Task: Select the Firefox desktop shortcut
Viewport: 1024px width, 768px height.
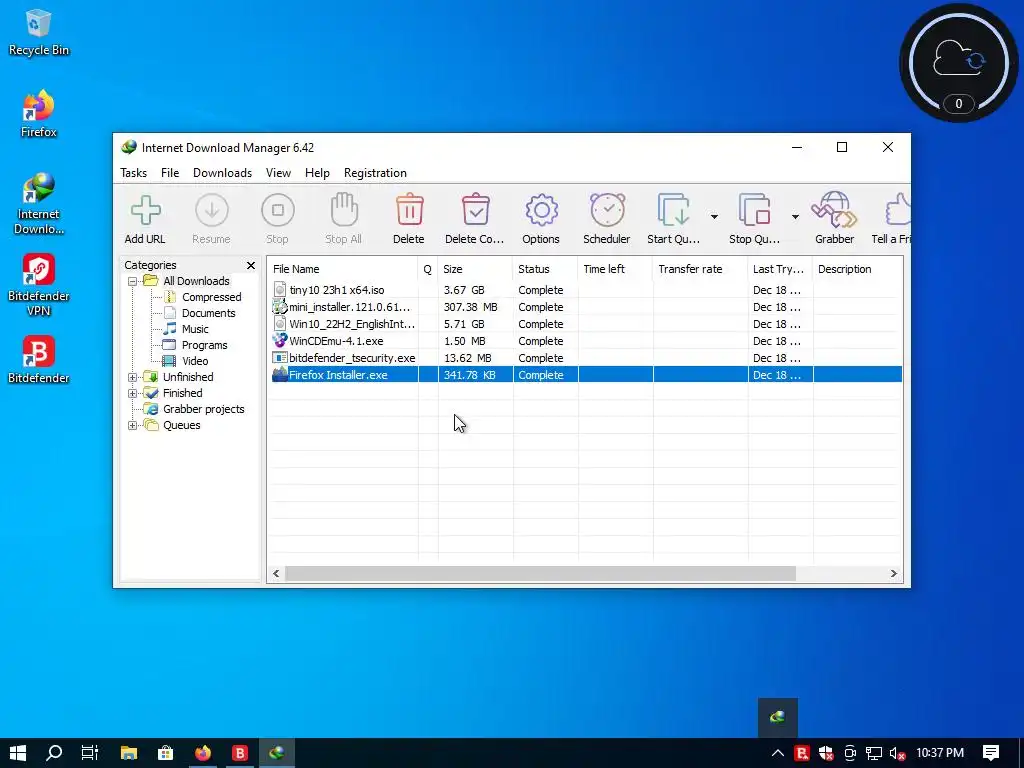Action: point(39,114)
